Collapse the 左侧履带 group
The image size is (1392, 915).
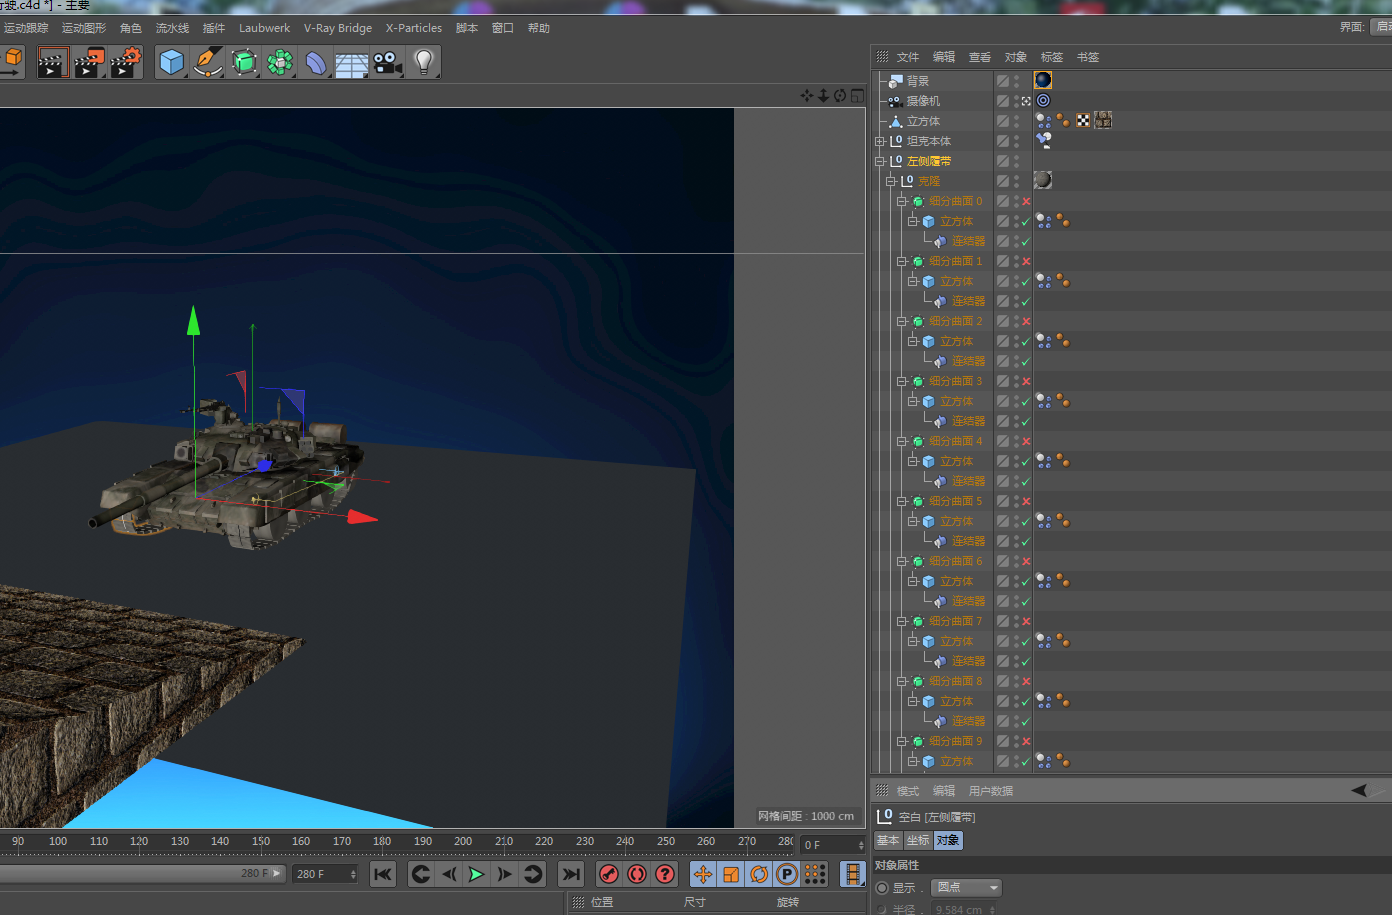pos(880,161)
